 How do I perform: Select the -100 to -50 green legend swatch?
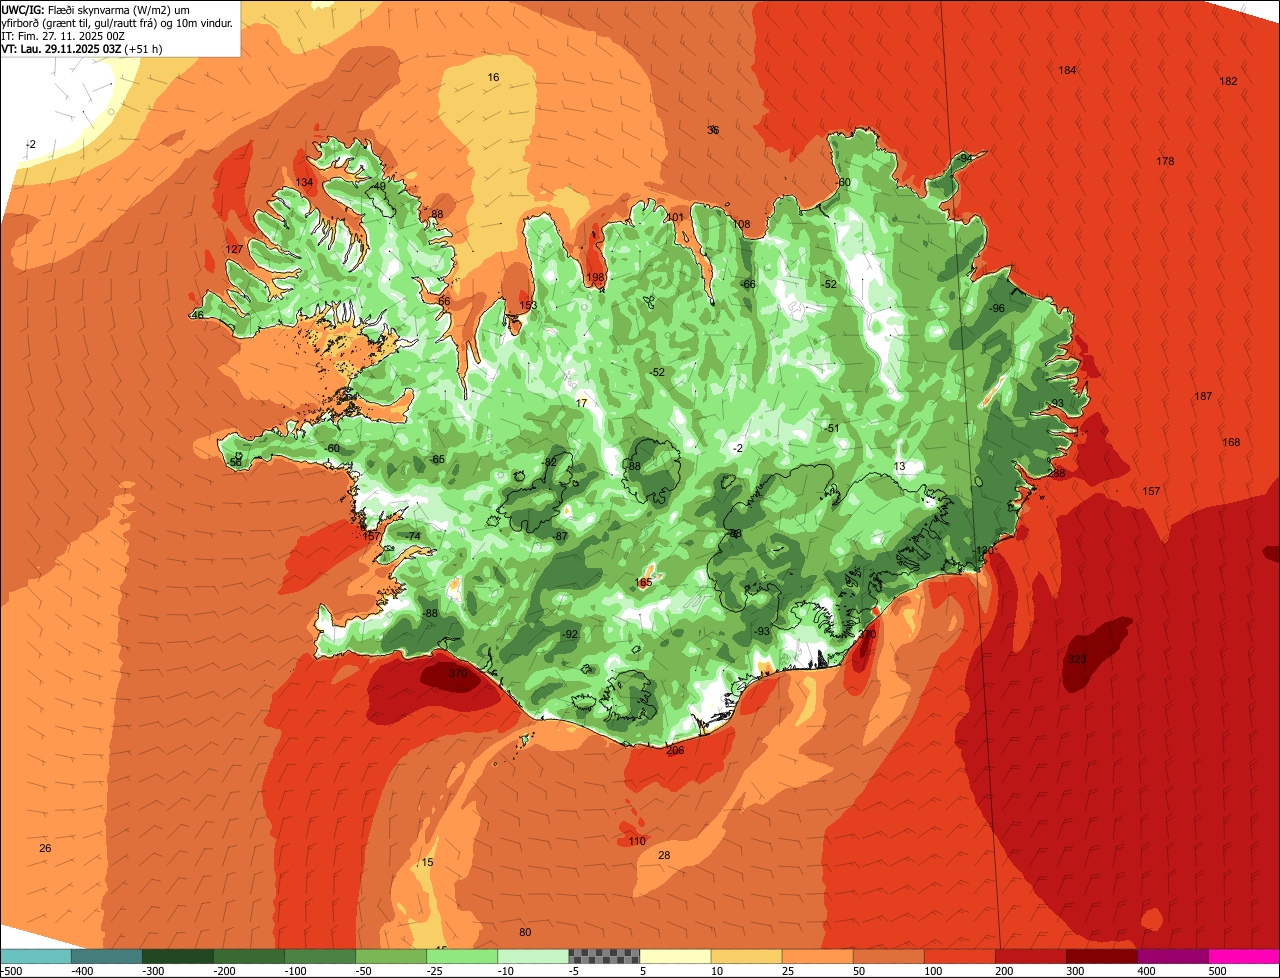pos(319,956)
